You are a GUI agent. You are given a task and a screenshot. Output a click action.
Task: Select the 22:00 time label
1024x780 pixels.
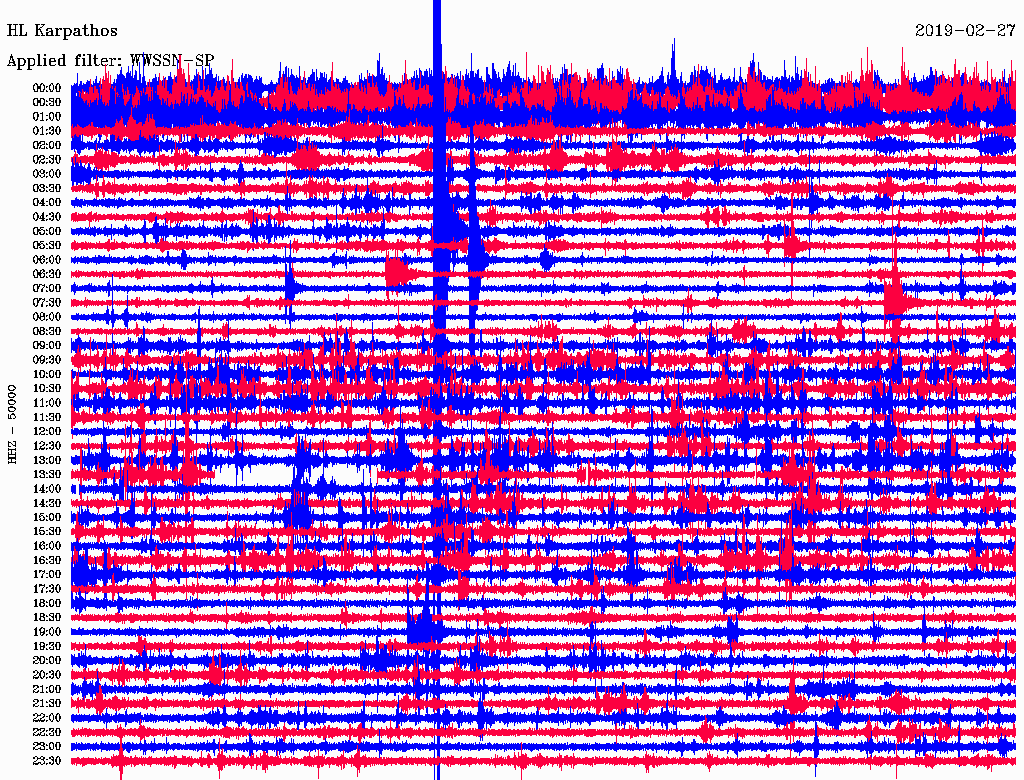(47, 718)
